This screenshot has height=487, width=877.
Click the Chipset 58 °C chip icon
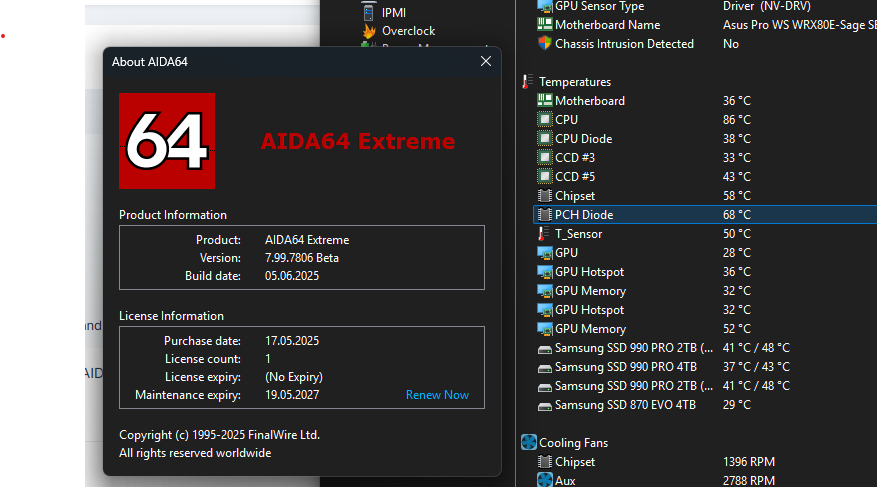coord(544,196)
